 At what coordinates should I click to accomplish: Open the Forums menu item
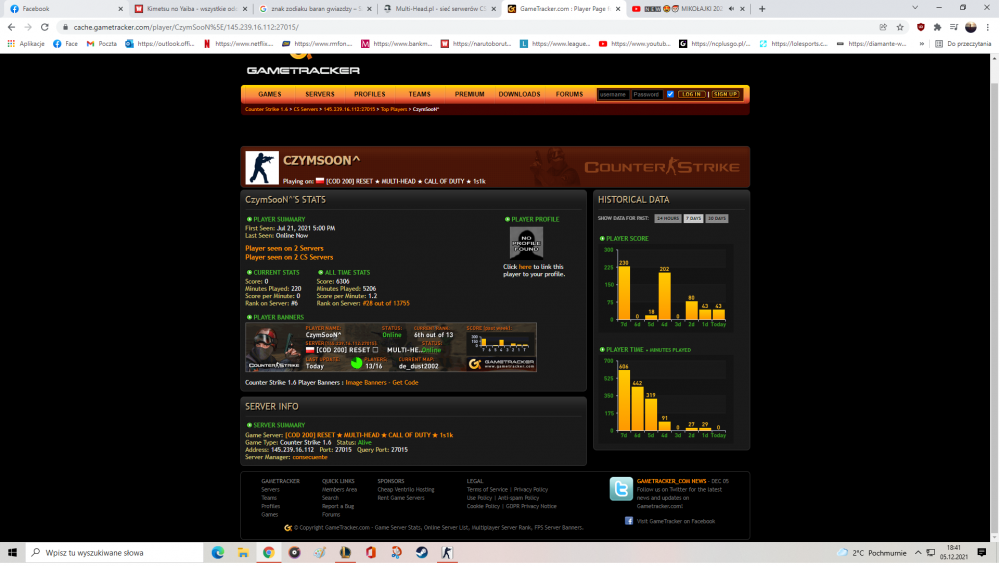[569, 94]
